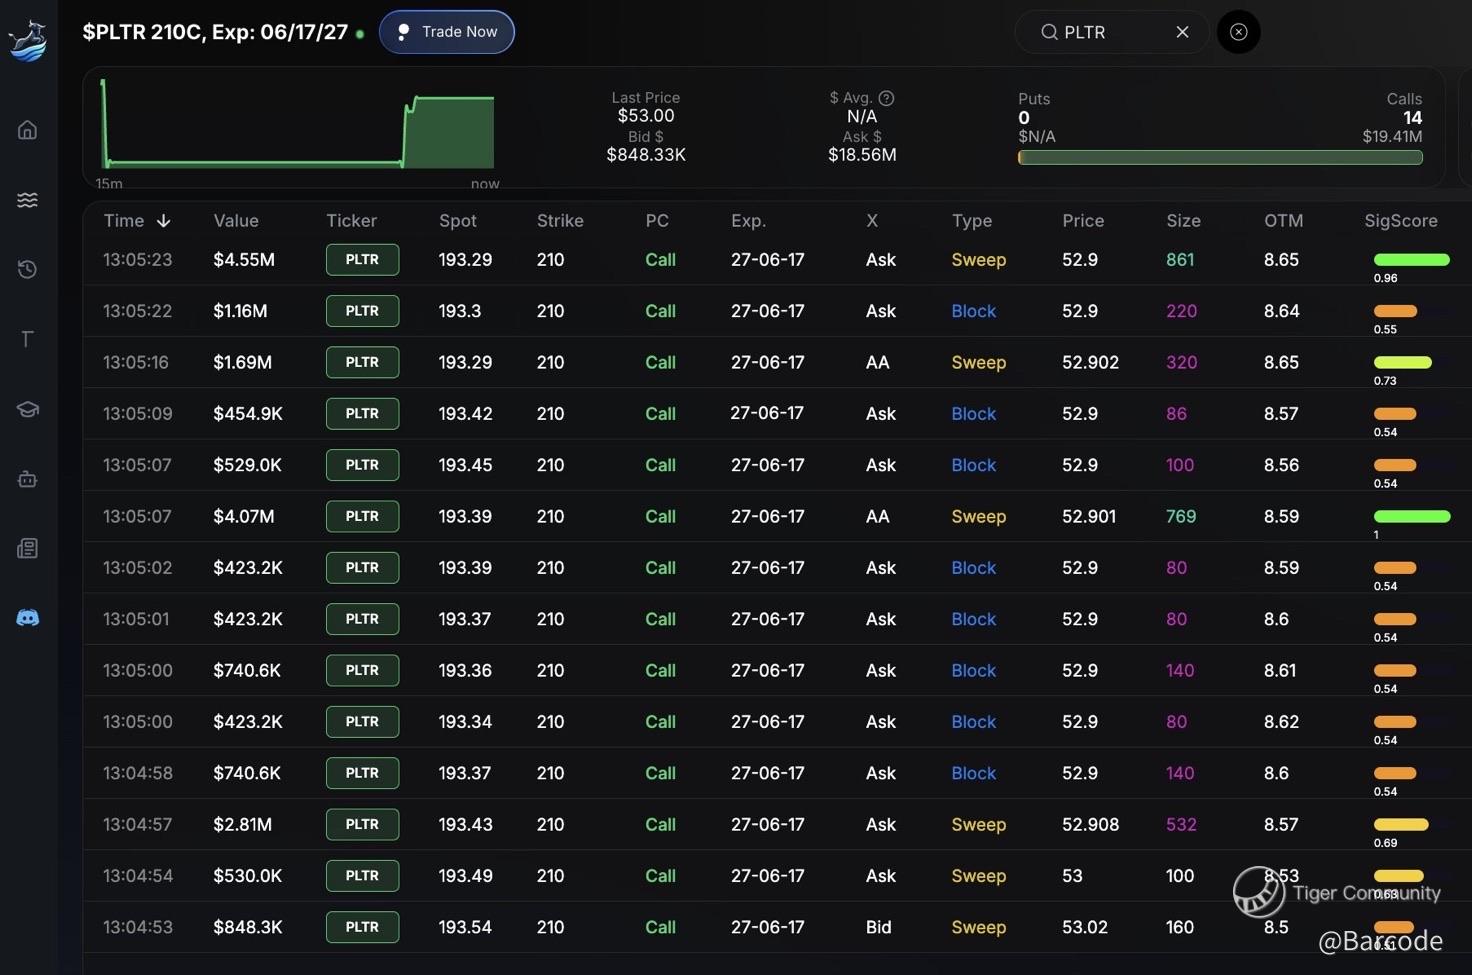Open the newspaper icon in the sidebar
The image size is (1472, 975).
click(x=28, y=548)
